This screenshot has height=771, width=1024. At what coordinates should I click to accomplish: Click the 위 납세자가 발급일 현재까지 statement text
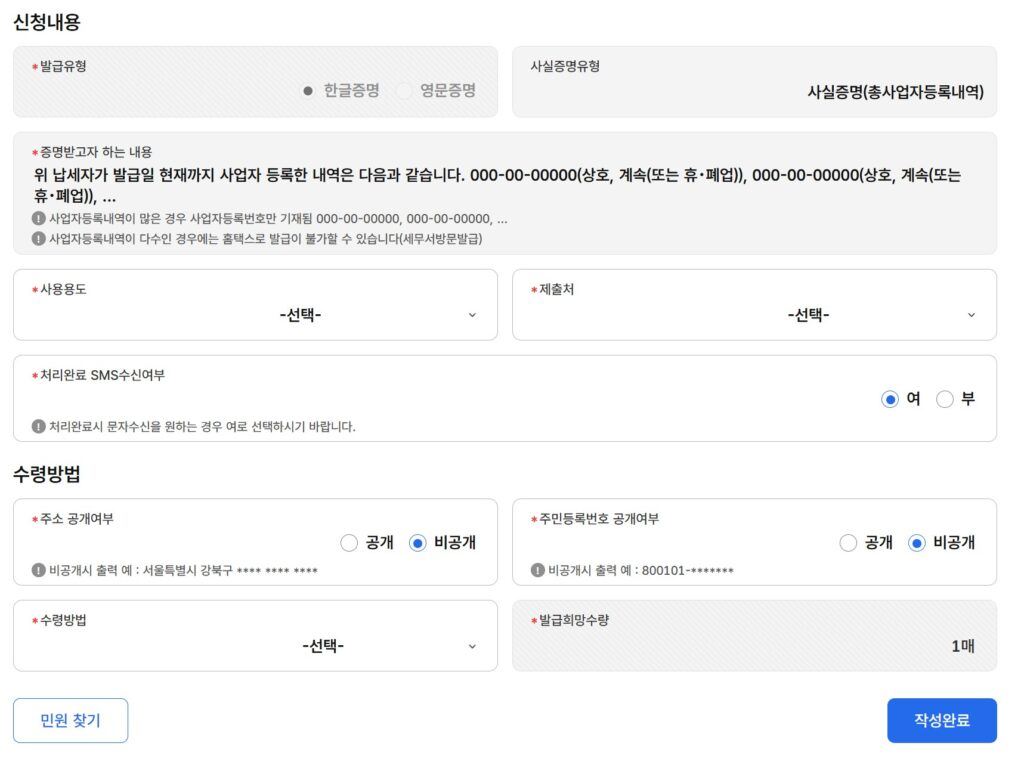pos(497,185)
